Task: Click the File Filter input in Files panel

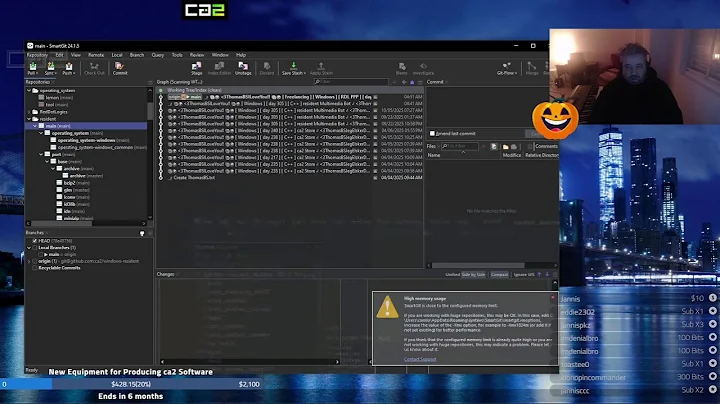Action: (x=460, y=146)
